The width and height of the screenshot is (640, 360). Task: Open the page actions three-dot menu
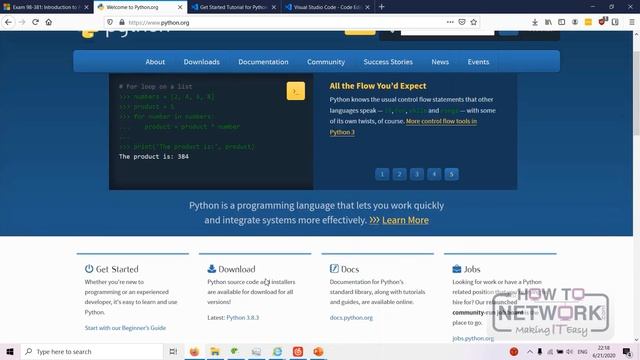coord(450,22)
